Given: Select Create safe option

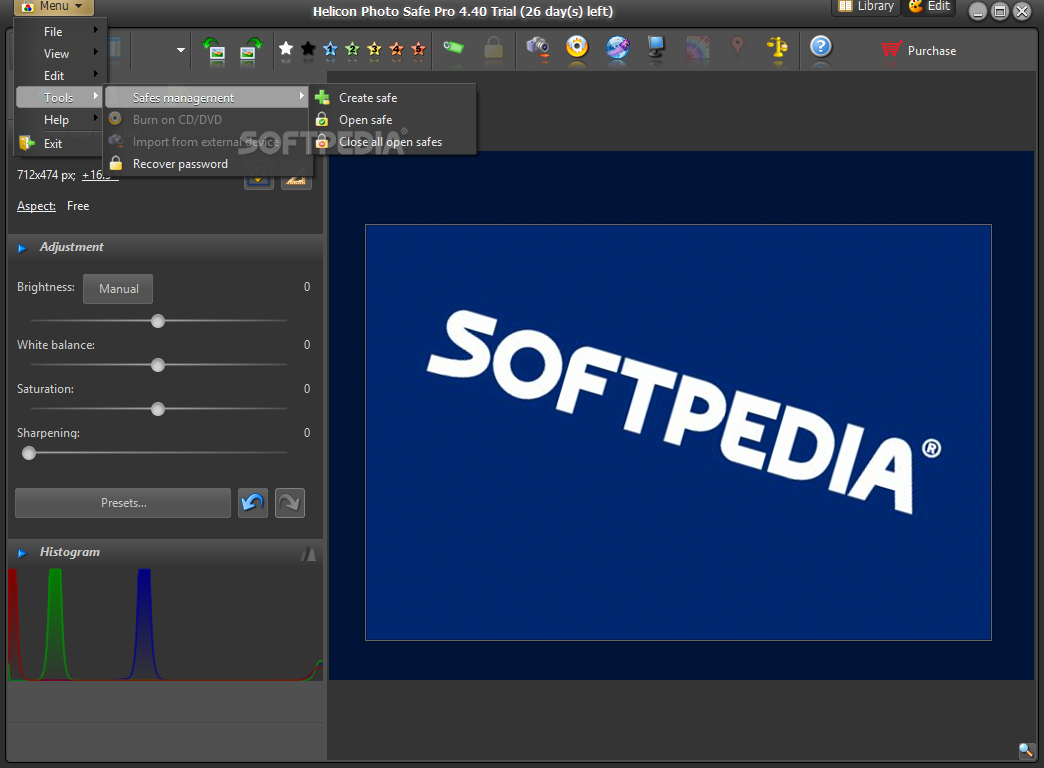Looking at the screenshot, I should coord(393,97).
